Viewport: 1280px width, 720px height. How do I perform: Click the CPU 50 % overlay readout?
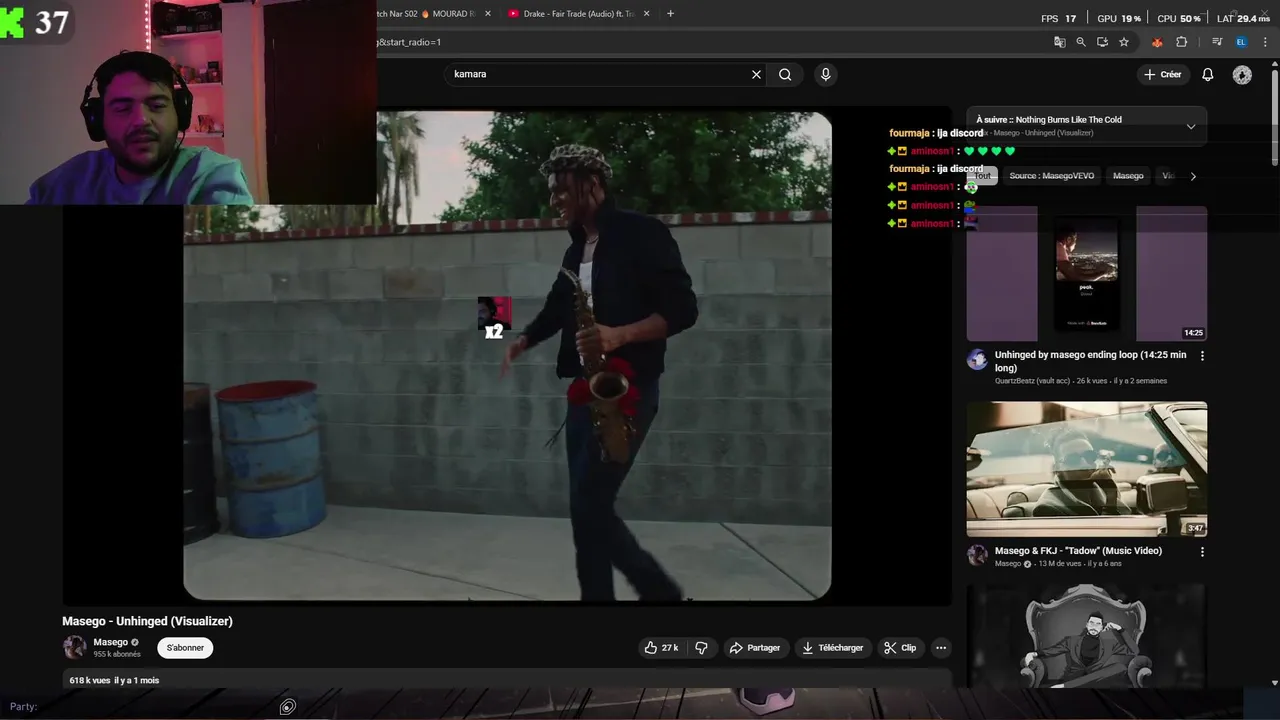pyautogui.click(x=1179, y=18)
